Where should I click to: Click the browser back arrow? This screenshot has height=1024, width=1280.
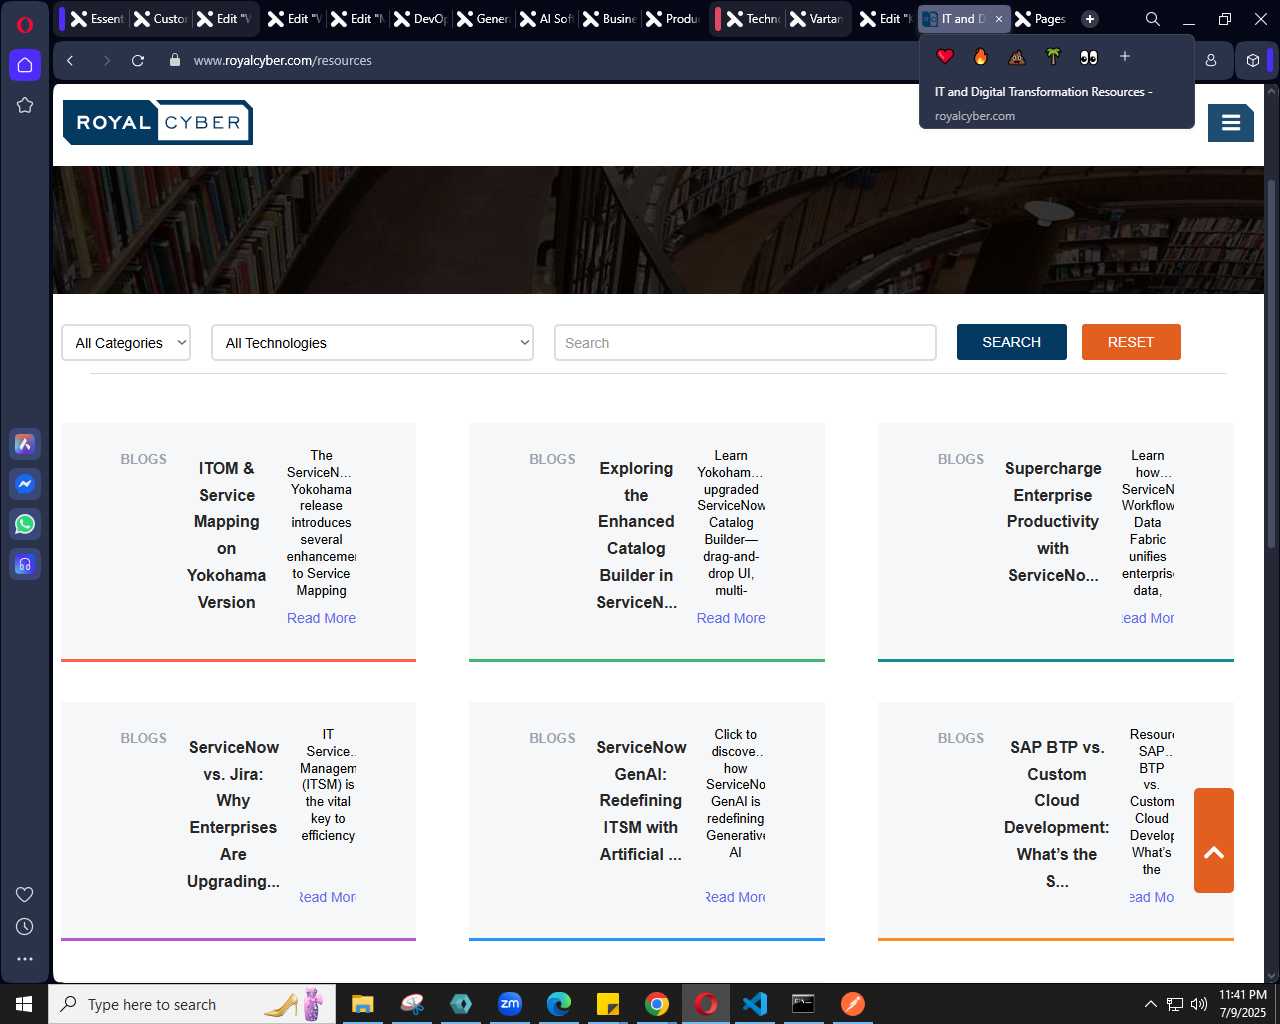(70, 60)
